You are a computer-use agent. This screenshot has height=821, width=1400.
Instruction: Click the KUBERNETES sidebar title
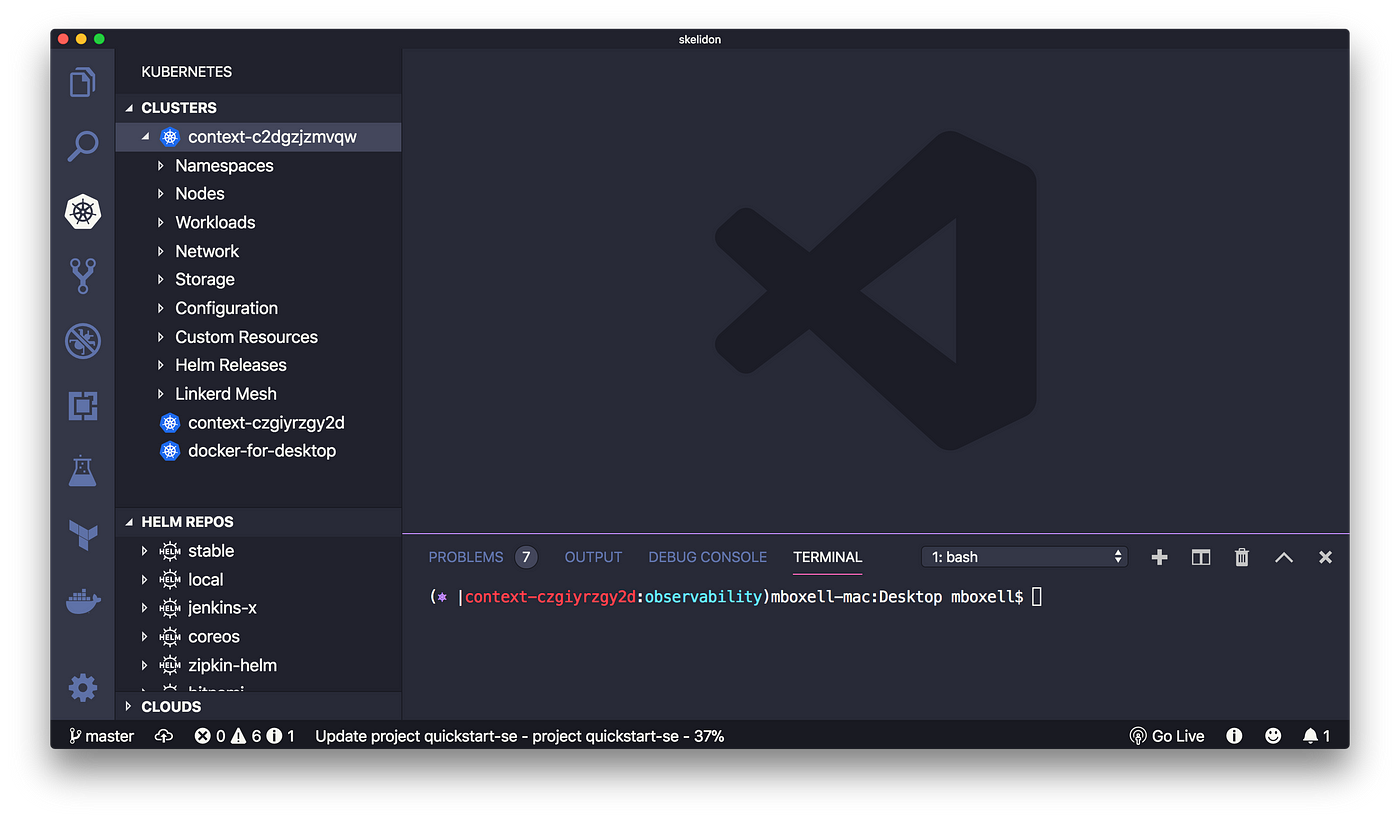pyautogui.click(x=187, y=72)
